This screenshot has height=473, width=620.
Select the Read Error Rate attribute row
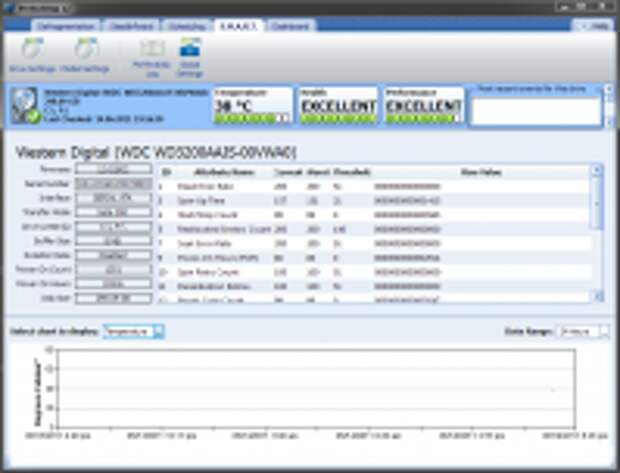[x=374, y=186]
